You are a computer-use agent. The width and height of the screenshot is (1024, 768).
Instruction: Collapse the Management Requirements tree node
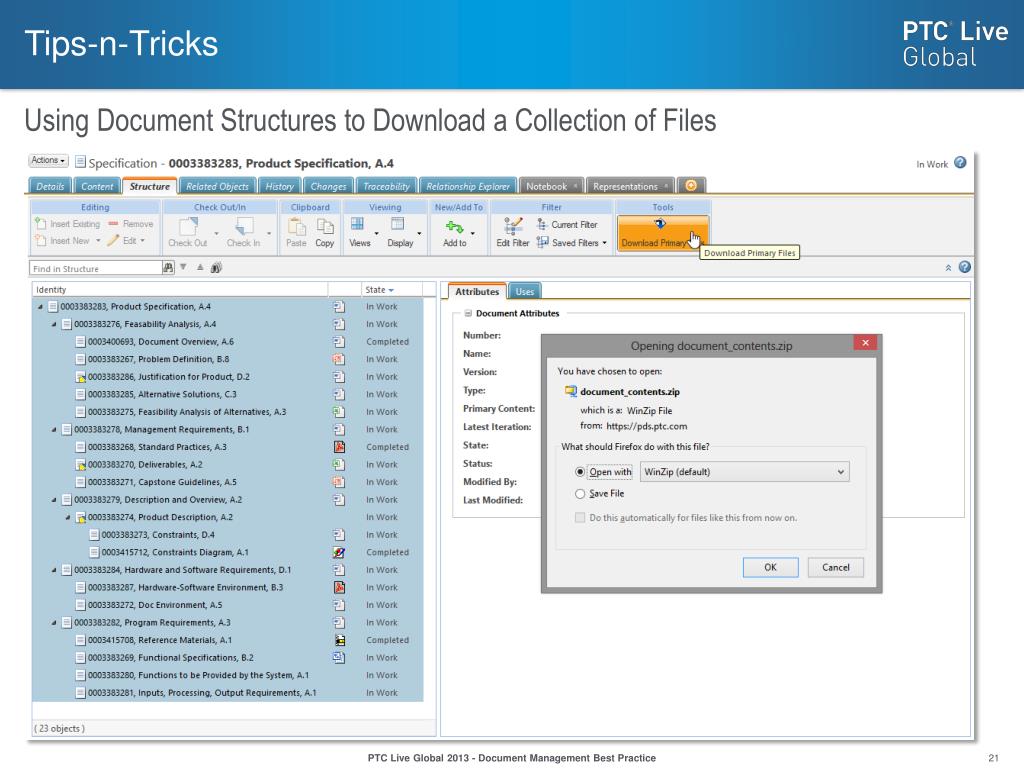(x=54, y=430)
